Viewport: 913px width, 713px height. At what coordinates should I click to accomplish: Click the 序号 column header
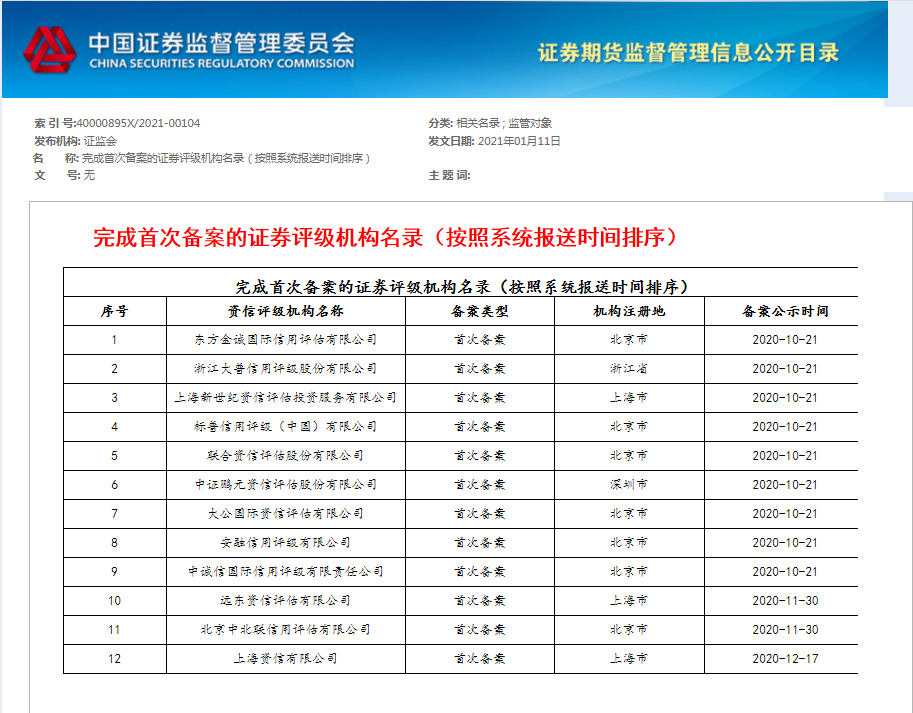pyautogui.click(x=115, y=311)
